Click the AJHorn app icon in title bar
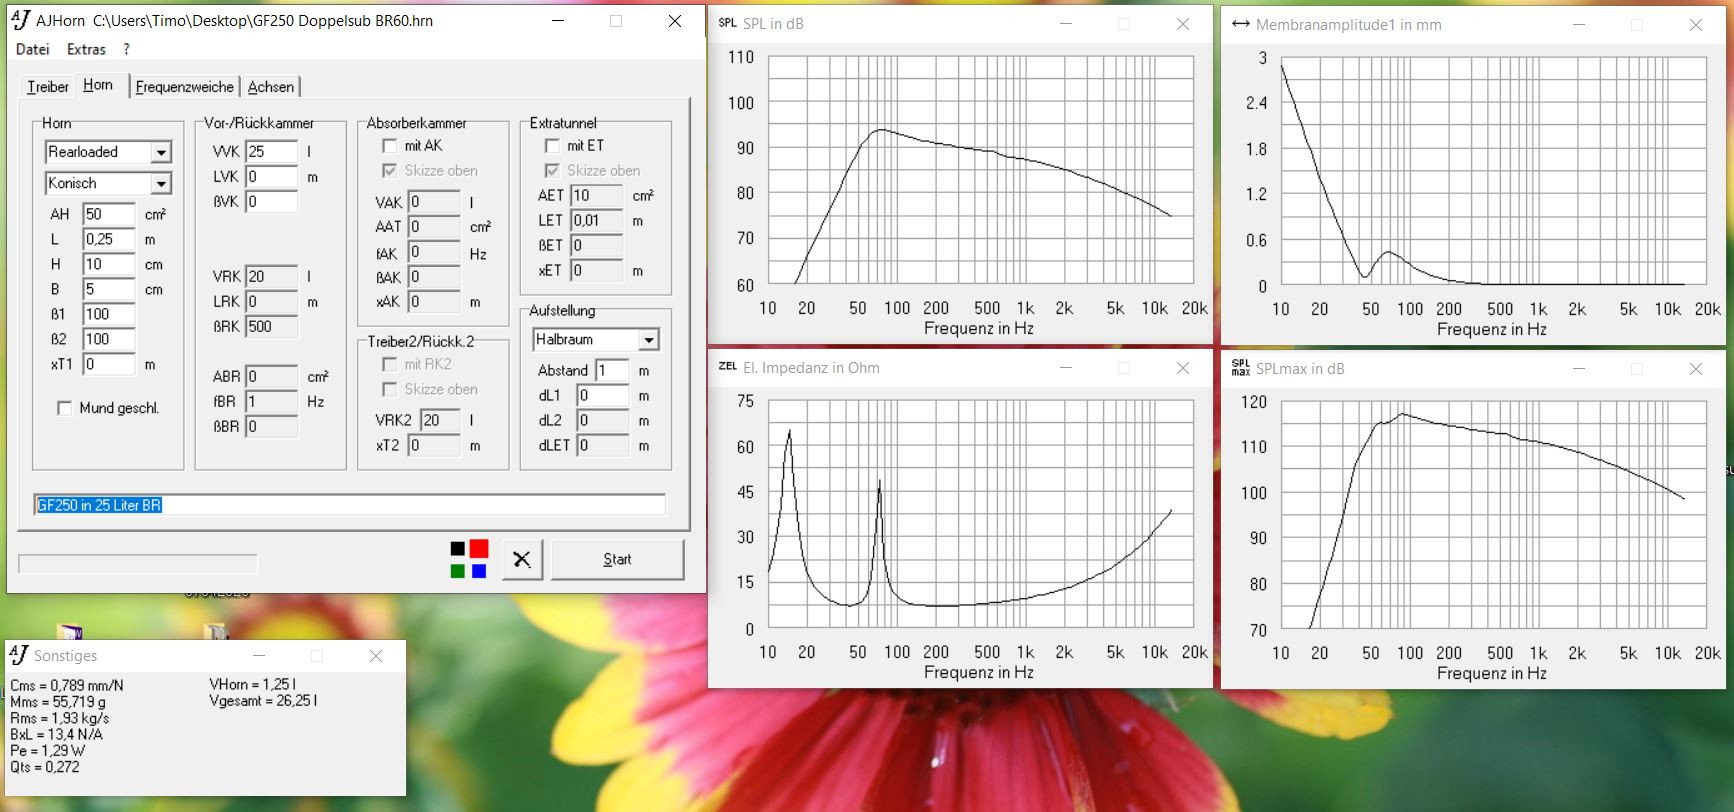 tap(20, 20)
